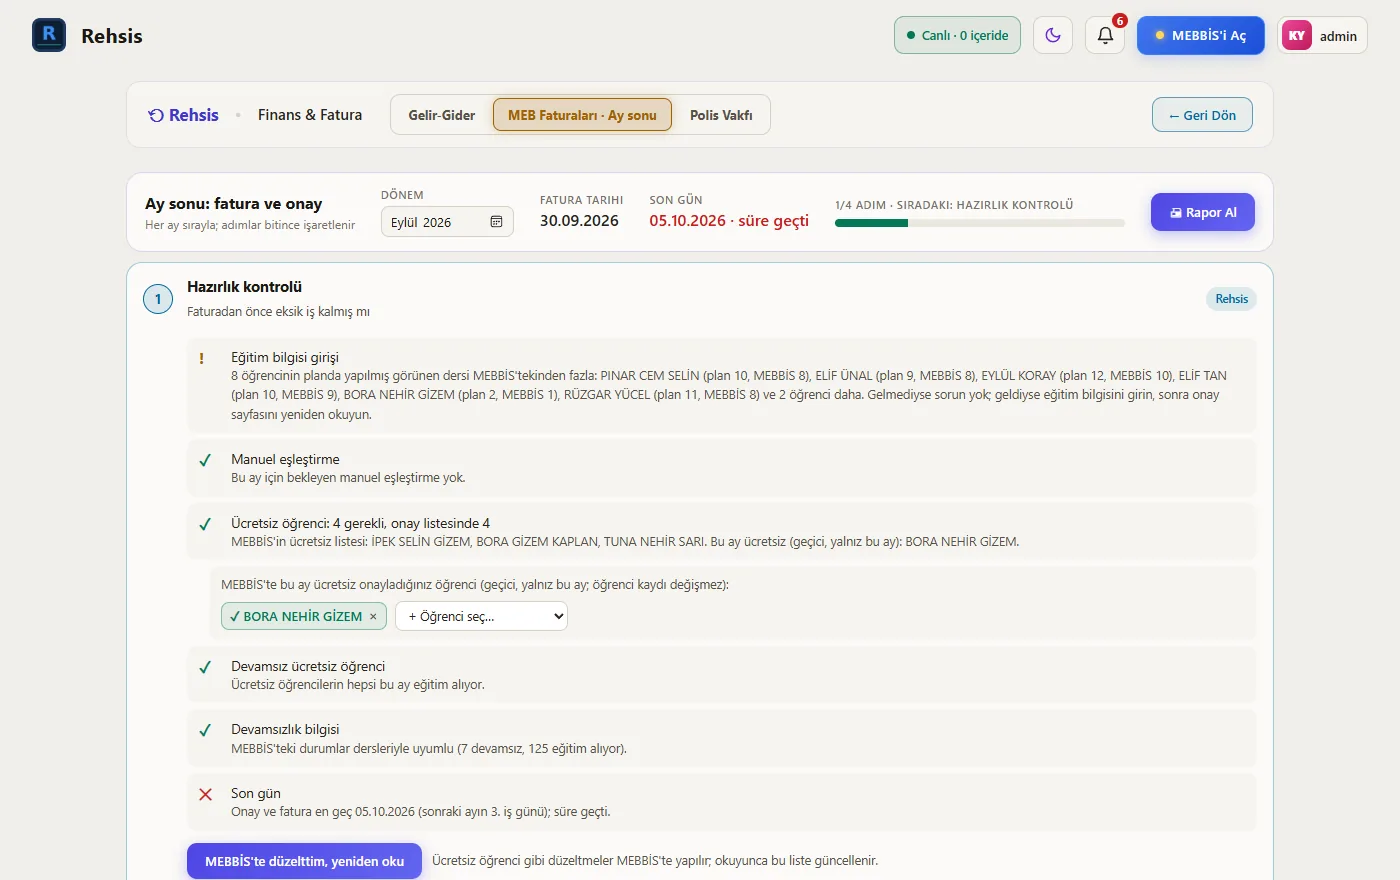This screenshot has width=1400, height=880.
Task: Open the '+ Öğrenci seç...' dropdown
Action: (x=482, y=617)
